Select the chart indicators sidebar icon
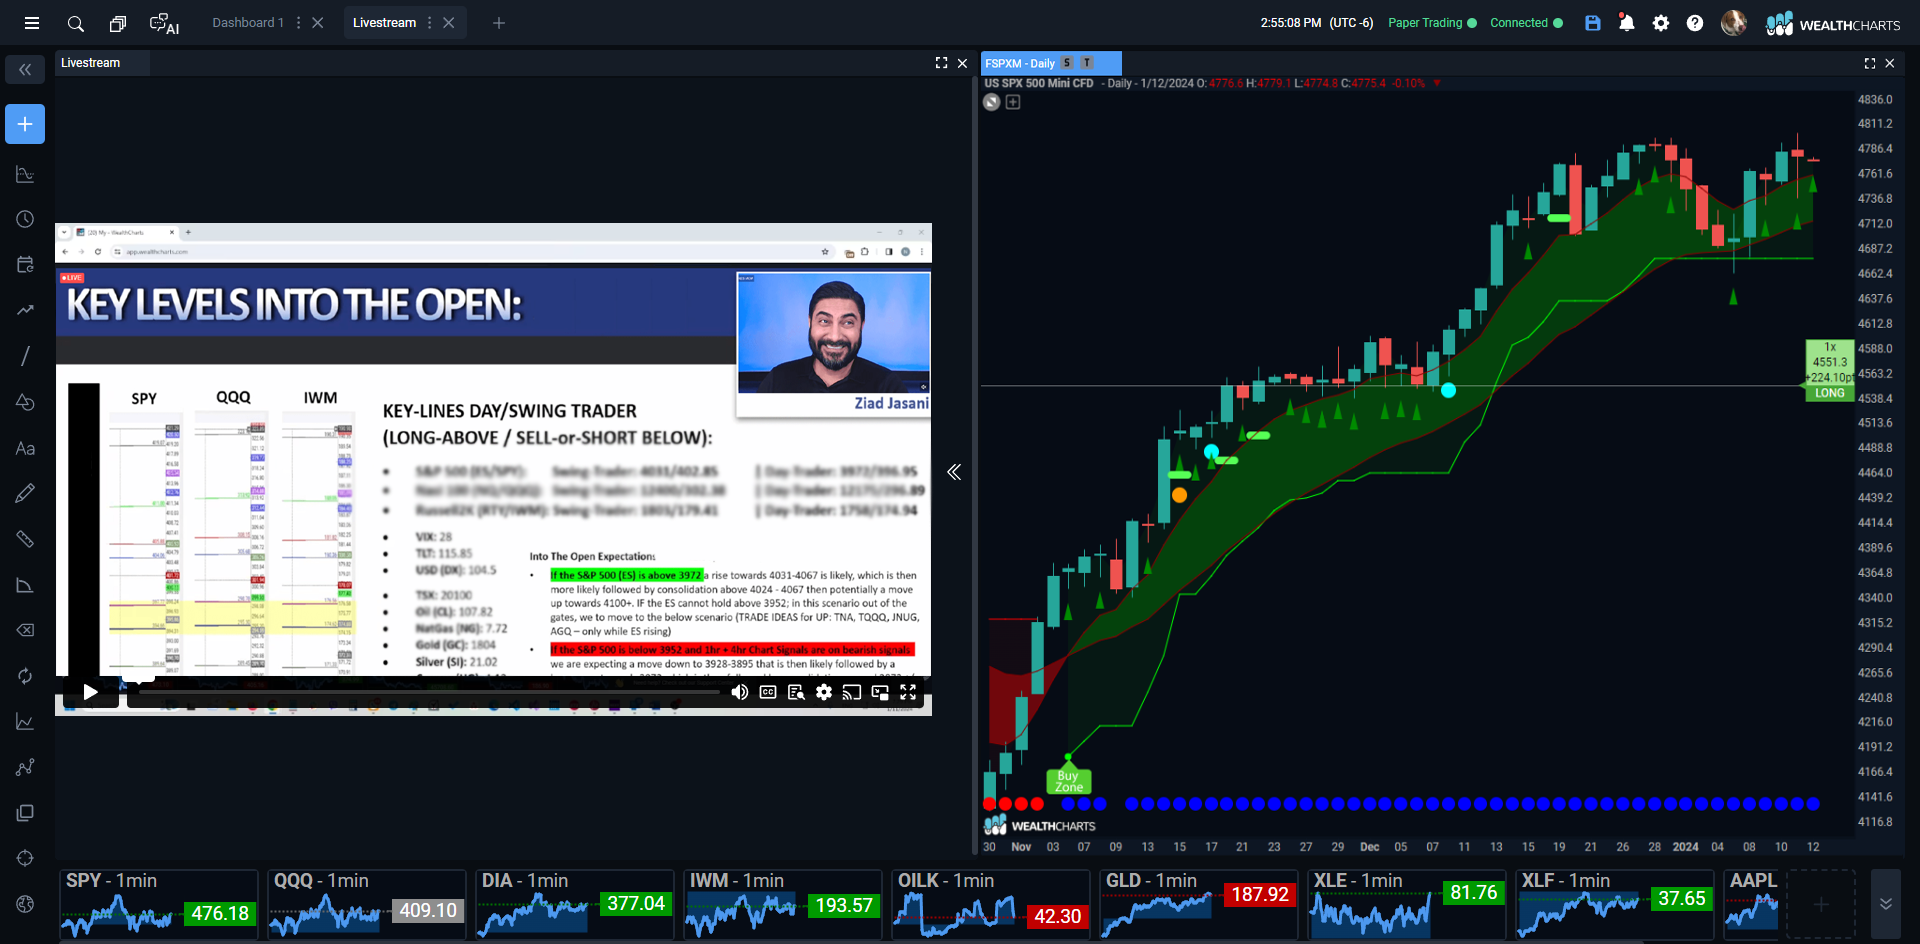Viewport: 1920px width, 944px height. coord(25,174)
